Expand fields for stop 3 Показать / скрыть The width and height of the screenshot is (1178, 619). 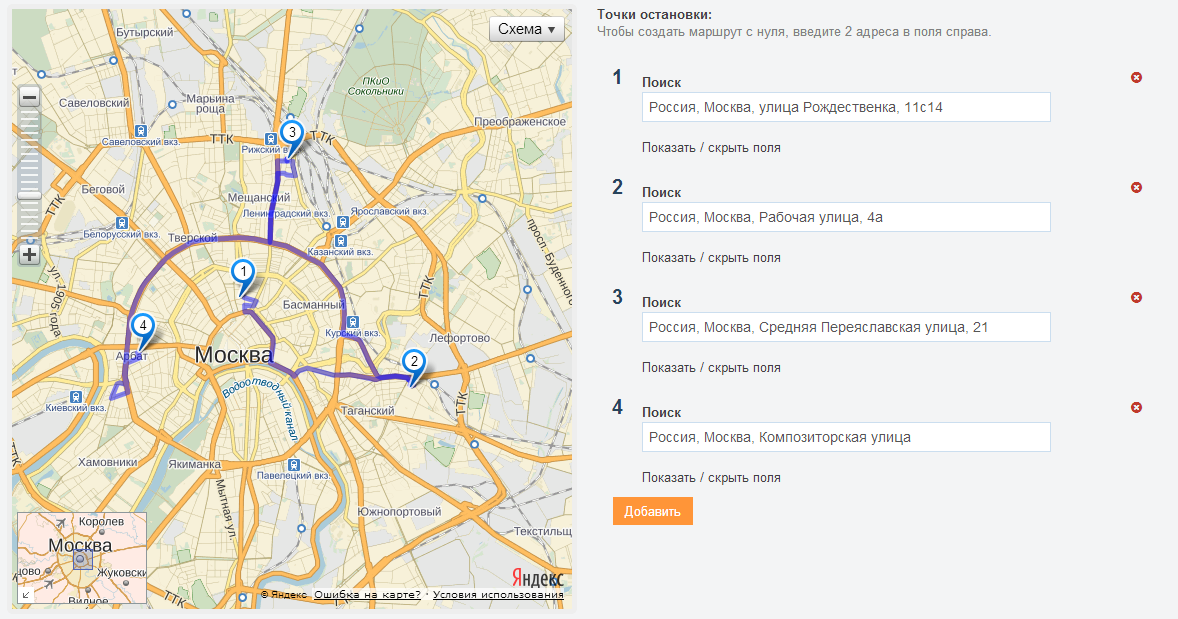coord(711,368)
